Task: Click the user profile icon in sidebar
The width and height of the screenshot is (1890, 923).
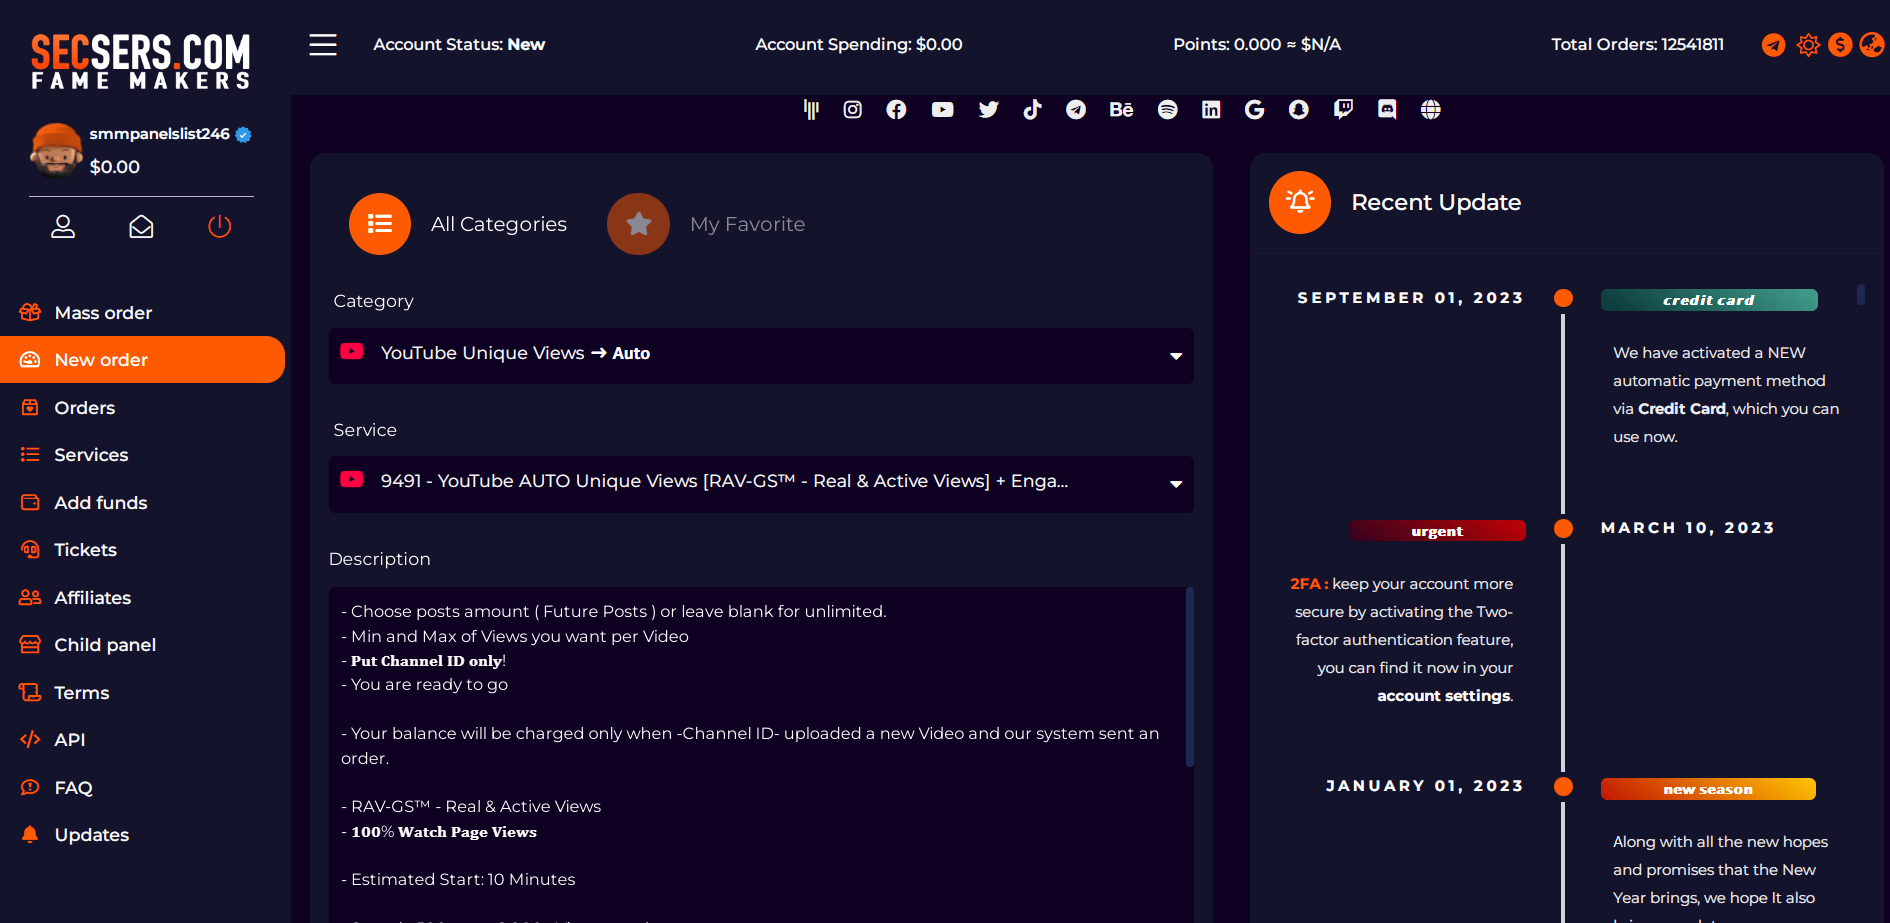Action: tap(63, 227)
